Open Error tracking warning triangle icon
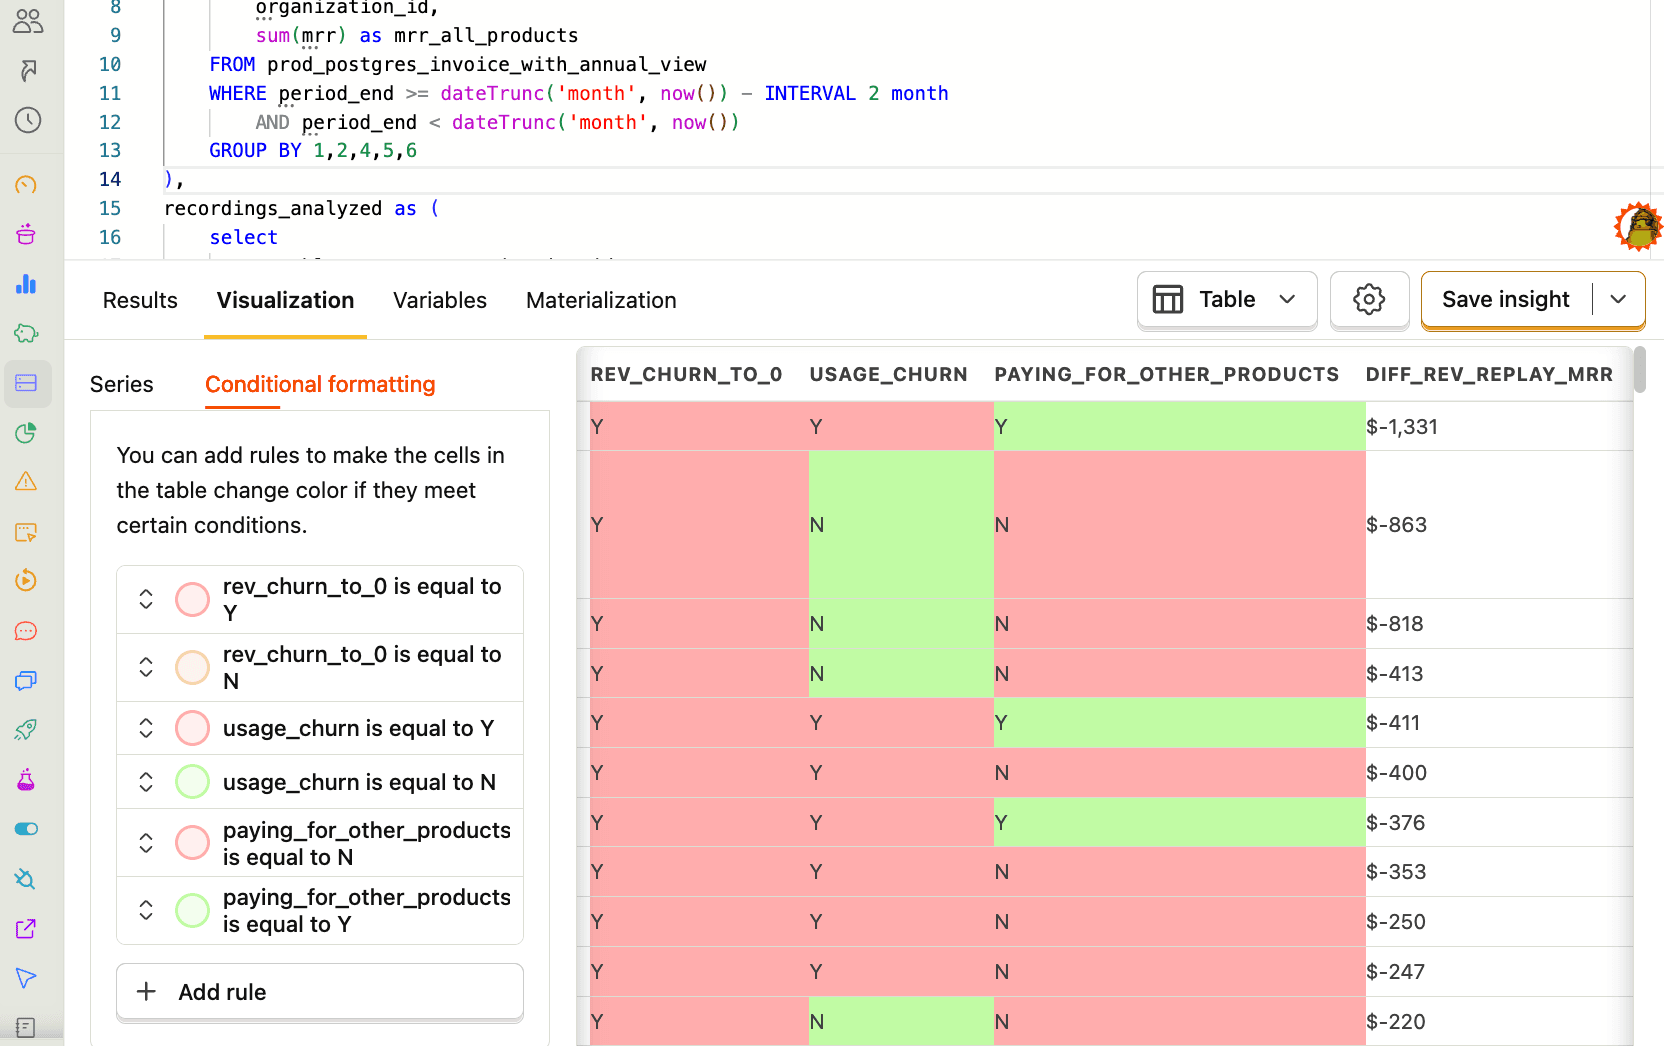This screenshot has height=1046, width=1664. 27,482
